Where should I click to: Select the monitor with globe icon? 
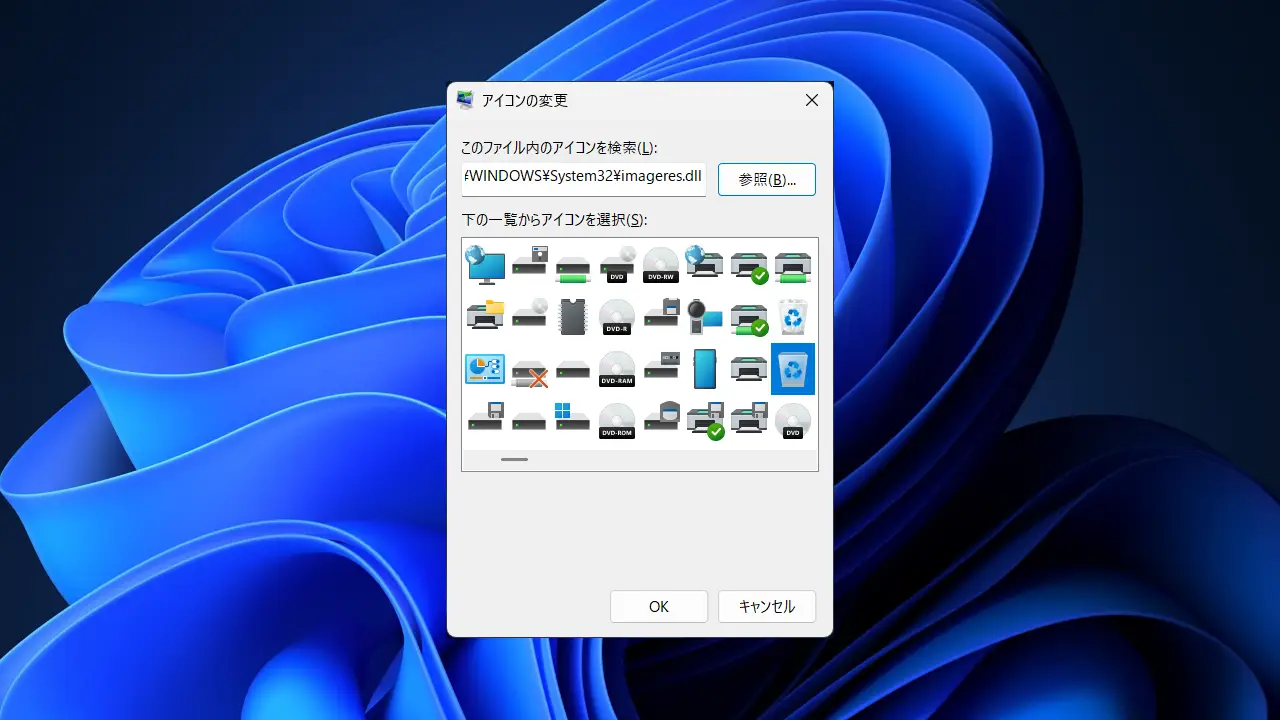pyautogui.click(x=485, y=265)
